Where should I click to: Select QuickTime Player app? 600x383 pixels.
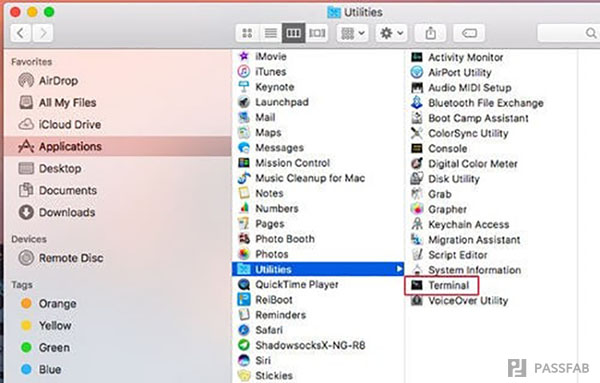coord(288,285)
